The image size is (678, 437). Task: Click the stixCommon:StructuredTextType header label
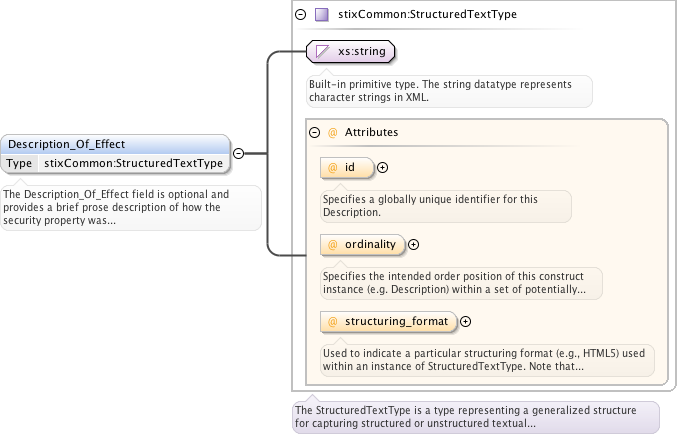[428, 15]
